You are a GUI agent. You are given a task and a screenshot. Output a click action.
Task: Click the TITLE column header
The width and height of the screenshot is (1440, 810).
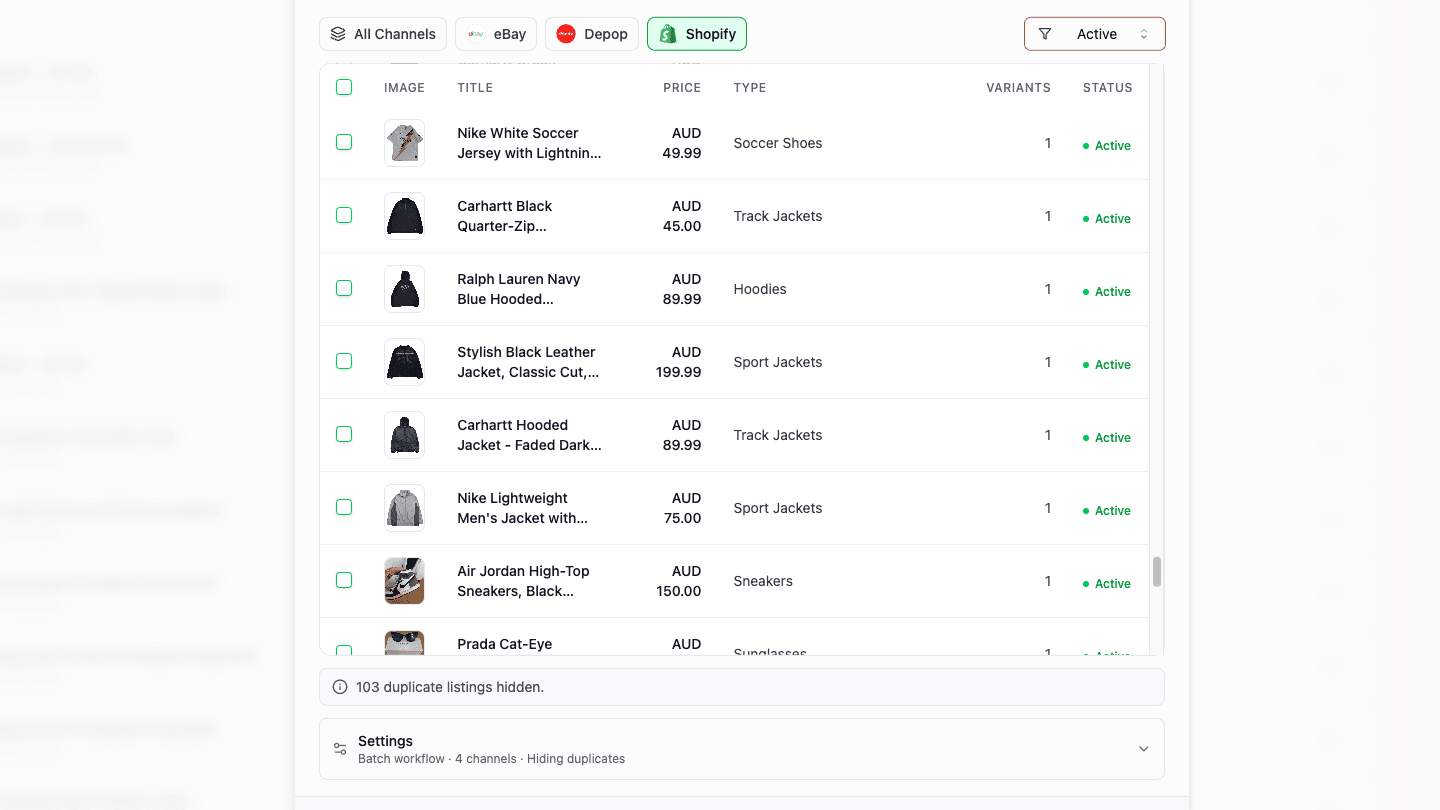(475, 88)
